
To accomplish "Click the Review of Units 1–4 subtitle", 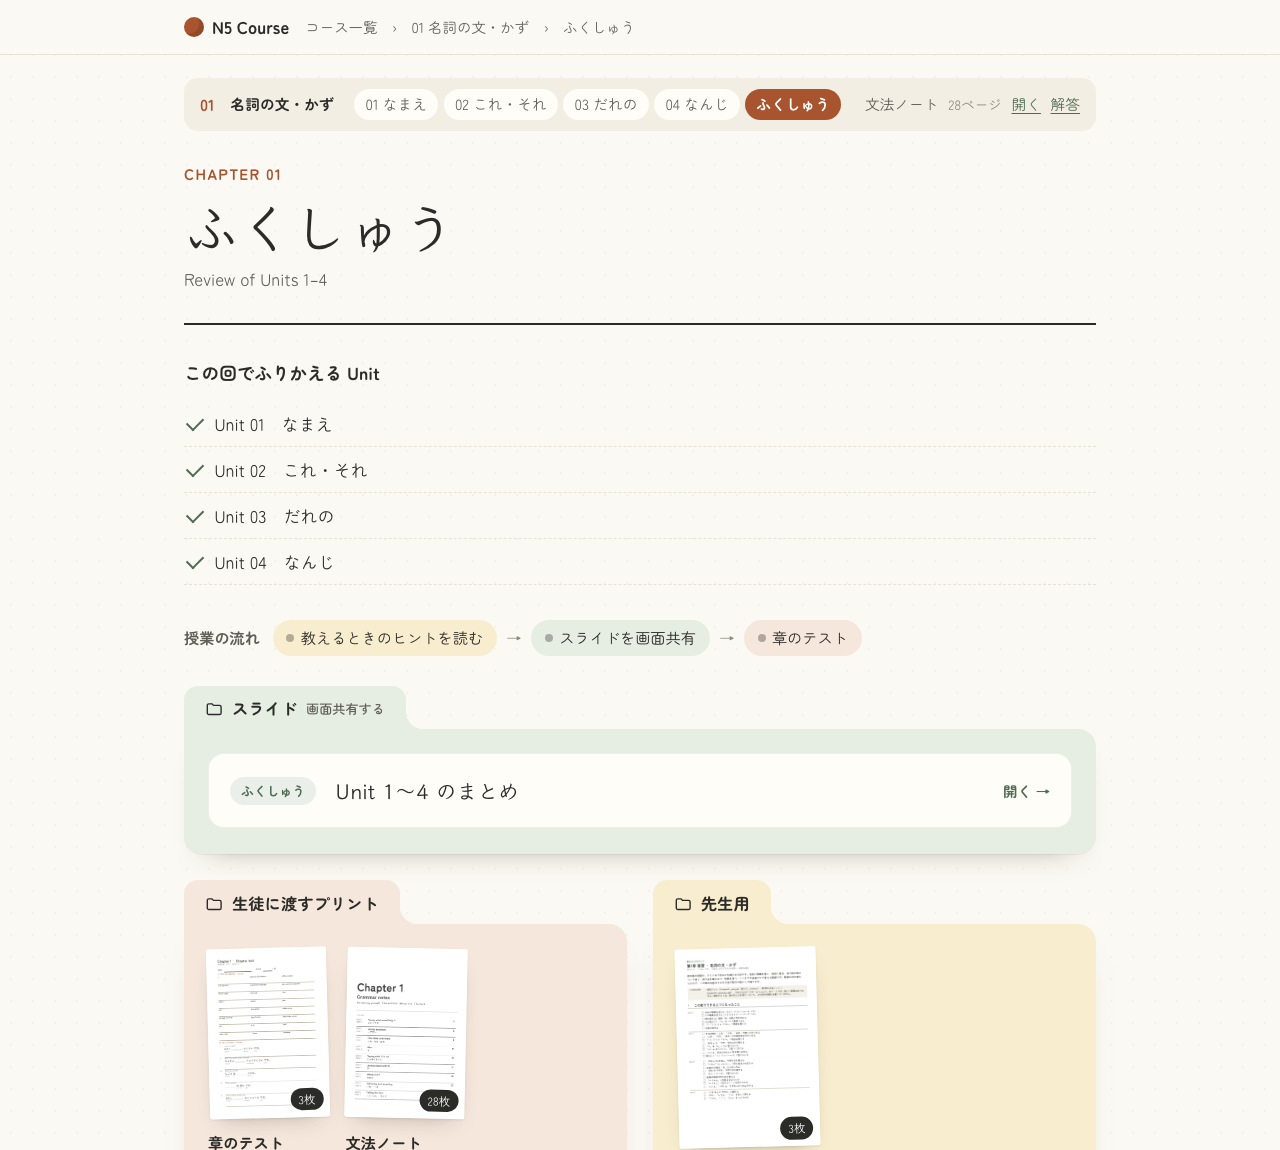I will click(255, 281).
